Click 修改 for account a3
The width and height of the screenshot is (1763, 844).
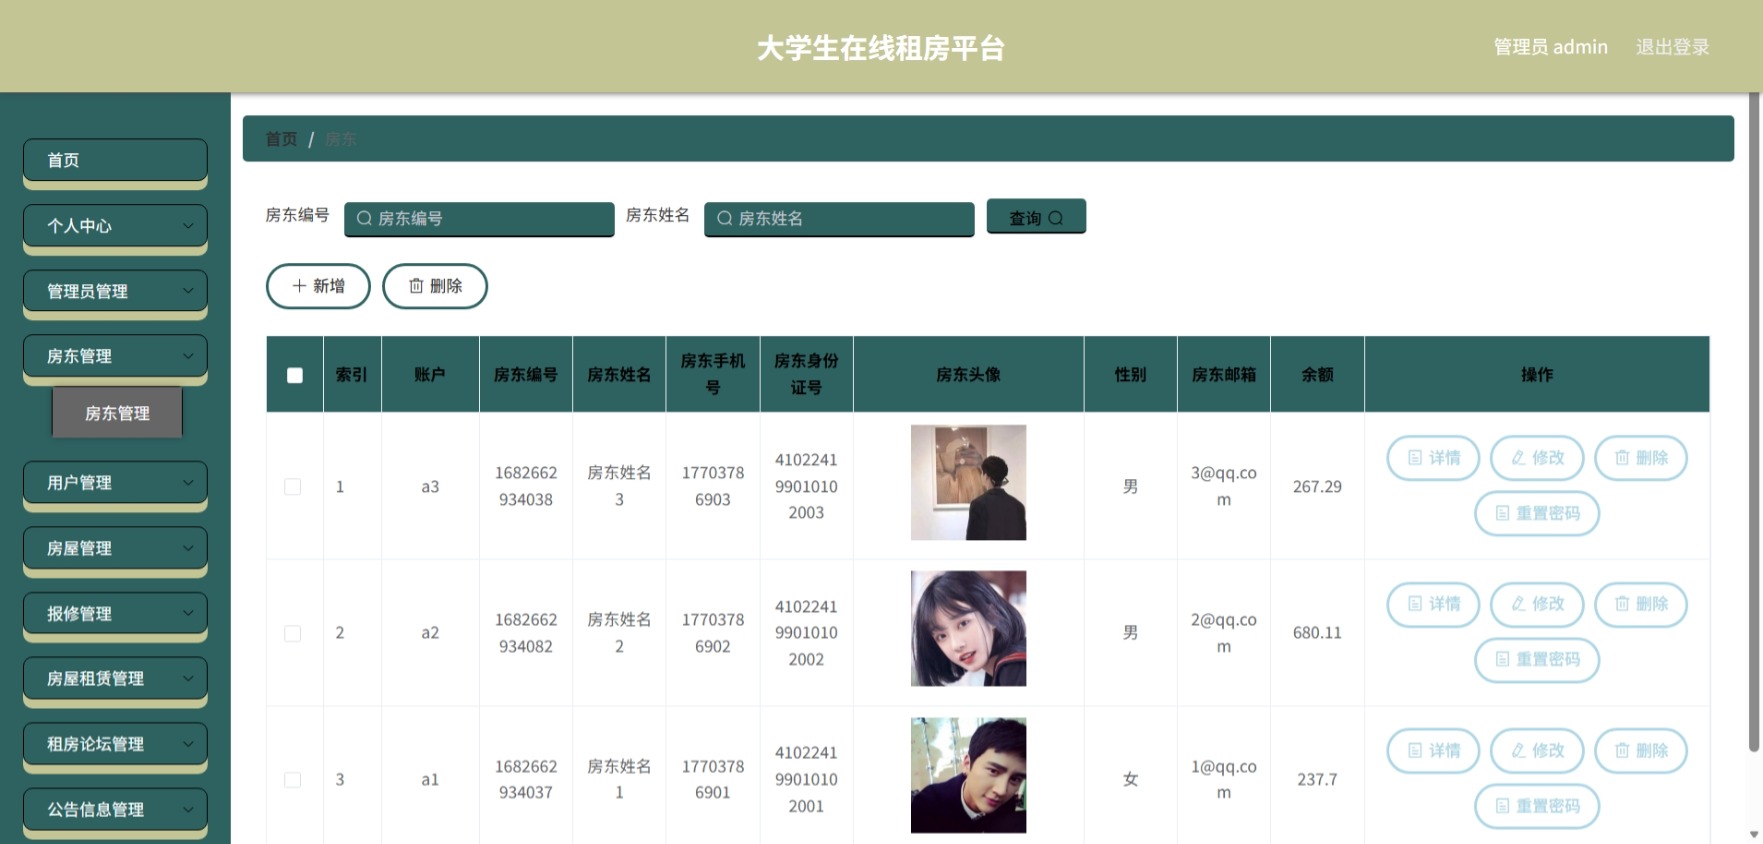[1537, 458]
